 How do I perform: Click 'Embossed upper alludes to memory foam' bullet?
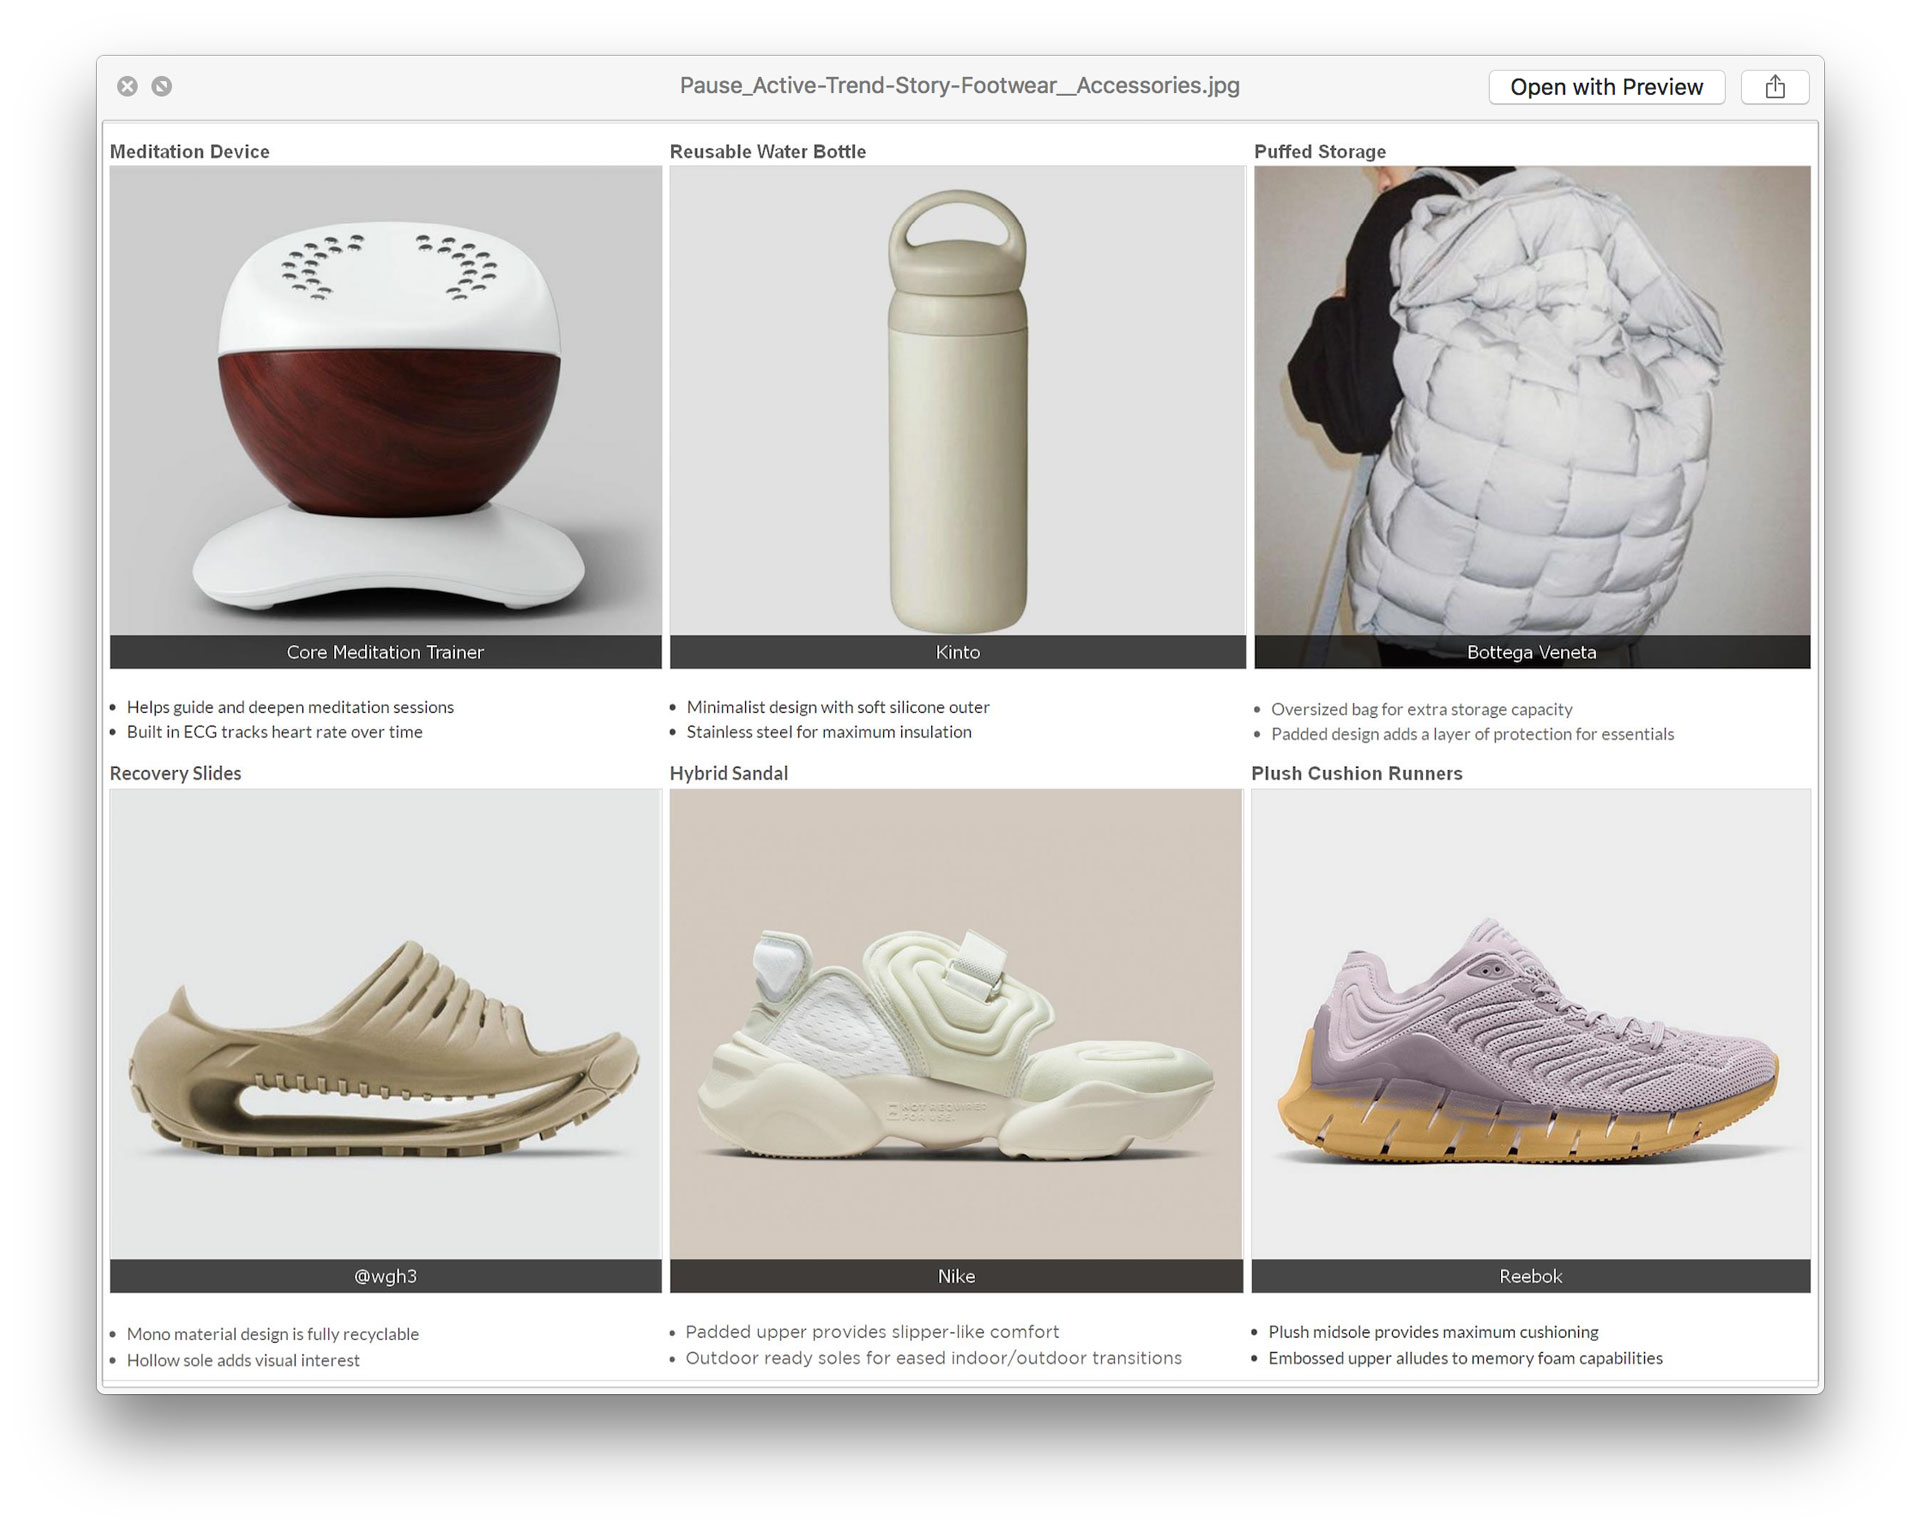(x=1465, y=1358)
